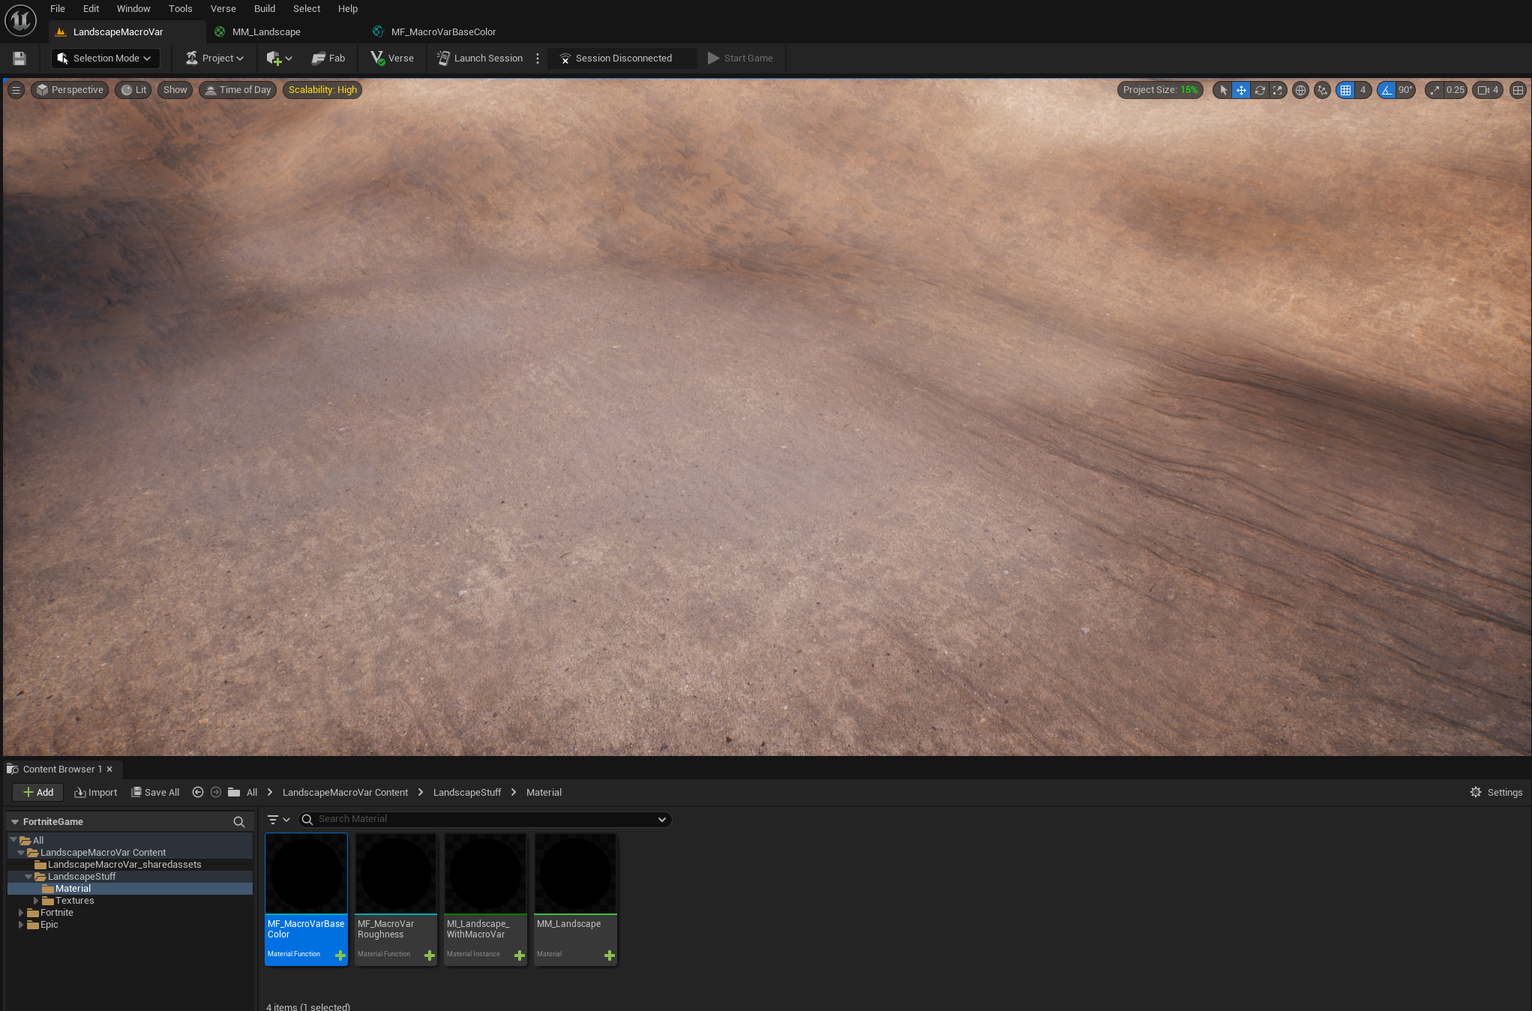Select the Move tool in viewport toolbar

pyautogui.click(x=1241, y=90)
